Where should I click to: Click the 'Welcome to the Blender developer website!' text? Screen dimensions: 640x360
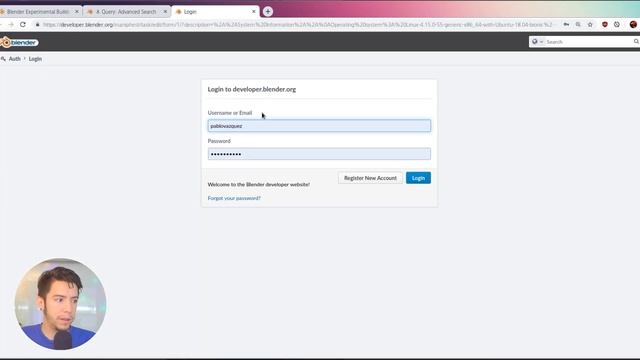click(x=259, y=184)
